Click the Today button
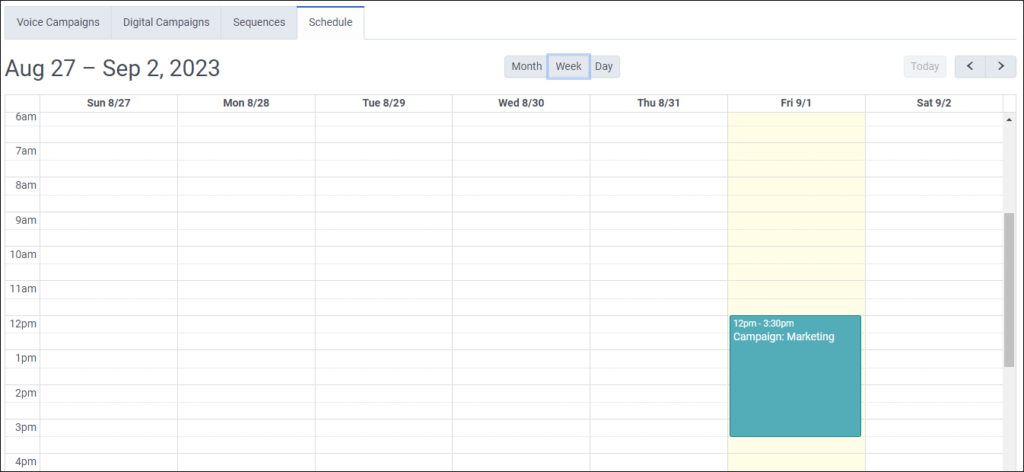 tap(925, 67)
